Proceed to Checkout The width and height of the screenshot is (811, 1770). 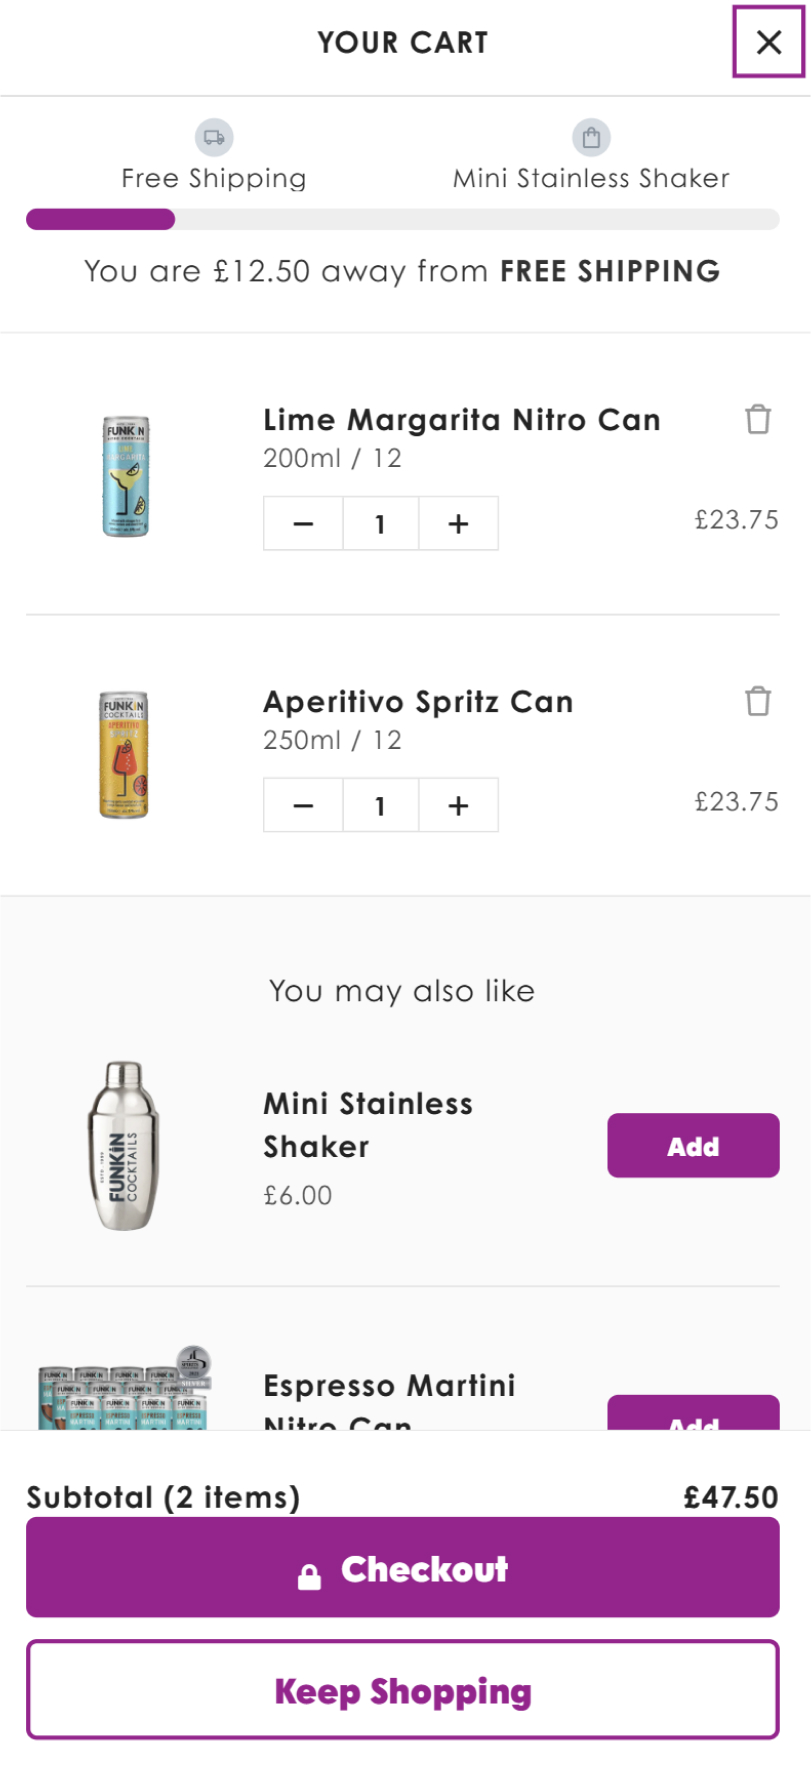[402, 1568]
